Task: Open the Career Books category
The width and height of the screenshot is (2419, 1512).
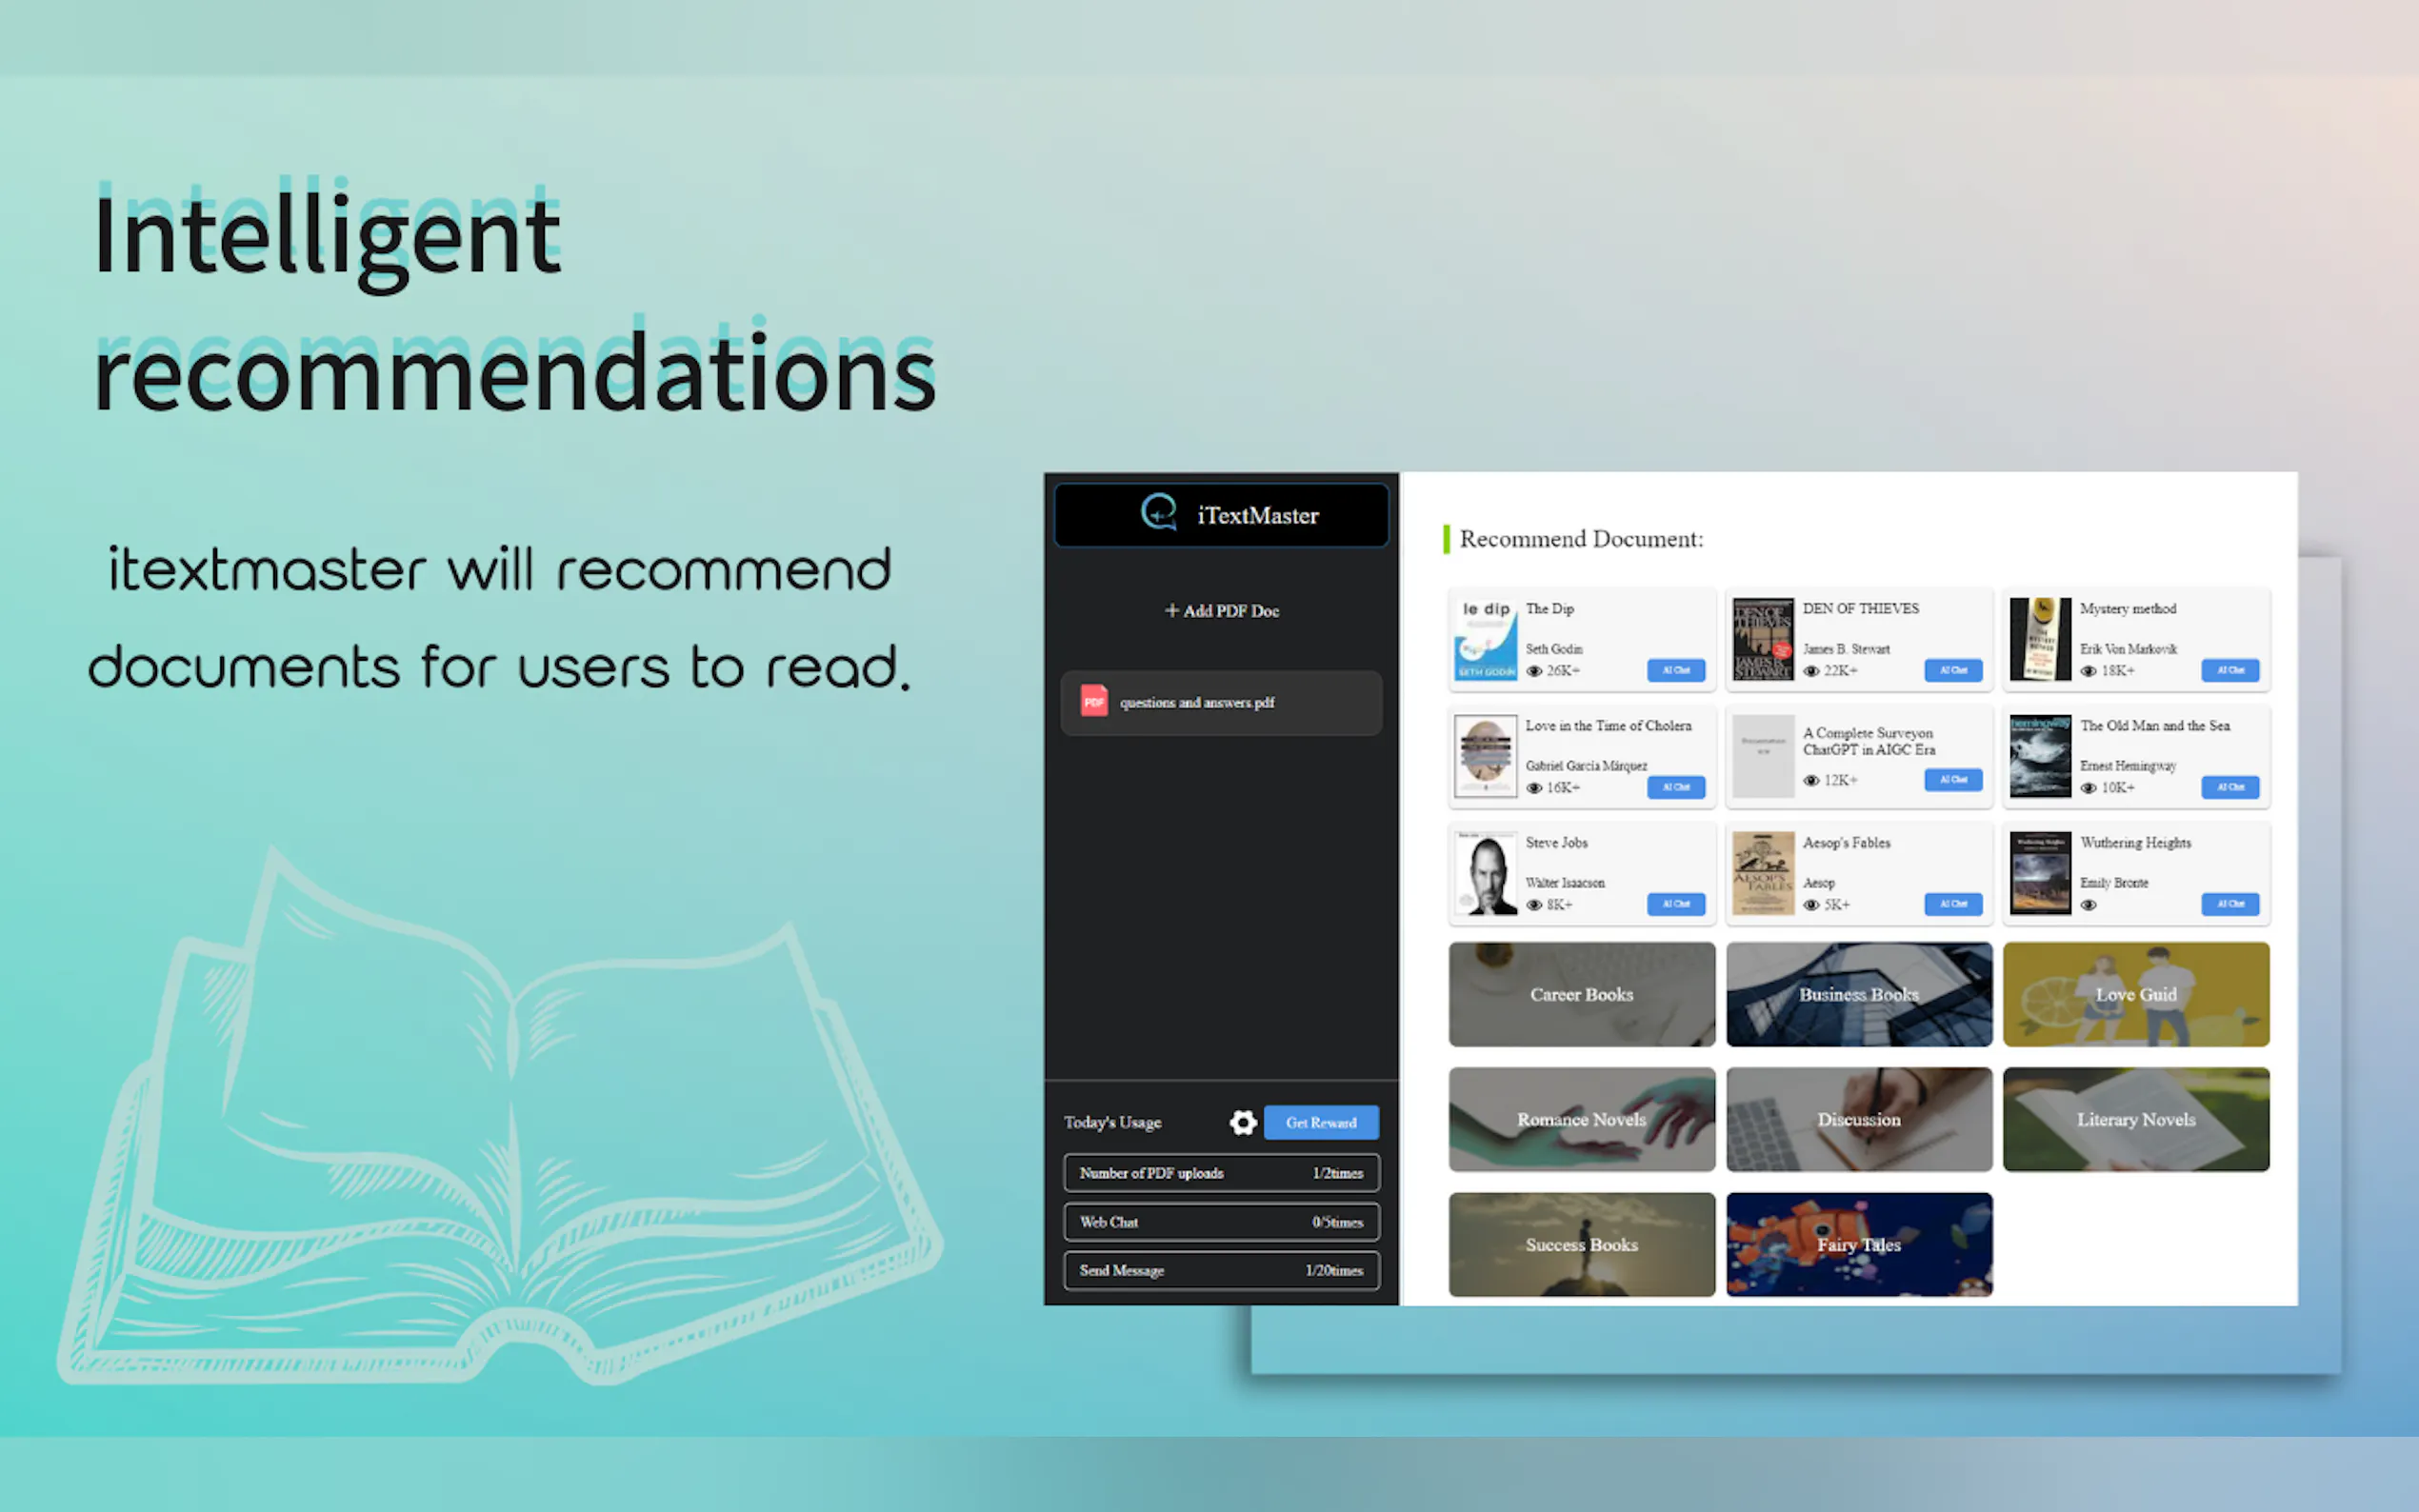Action: (1581, 994)
